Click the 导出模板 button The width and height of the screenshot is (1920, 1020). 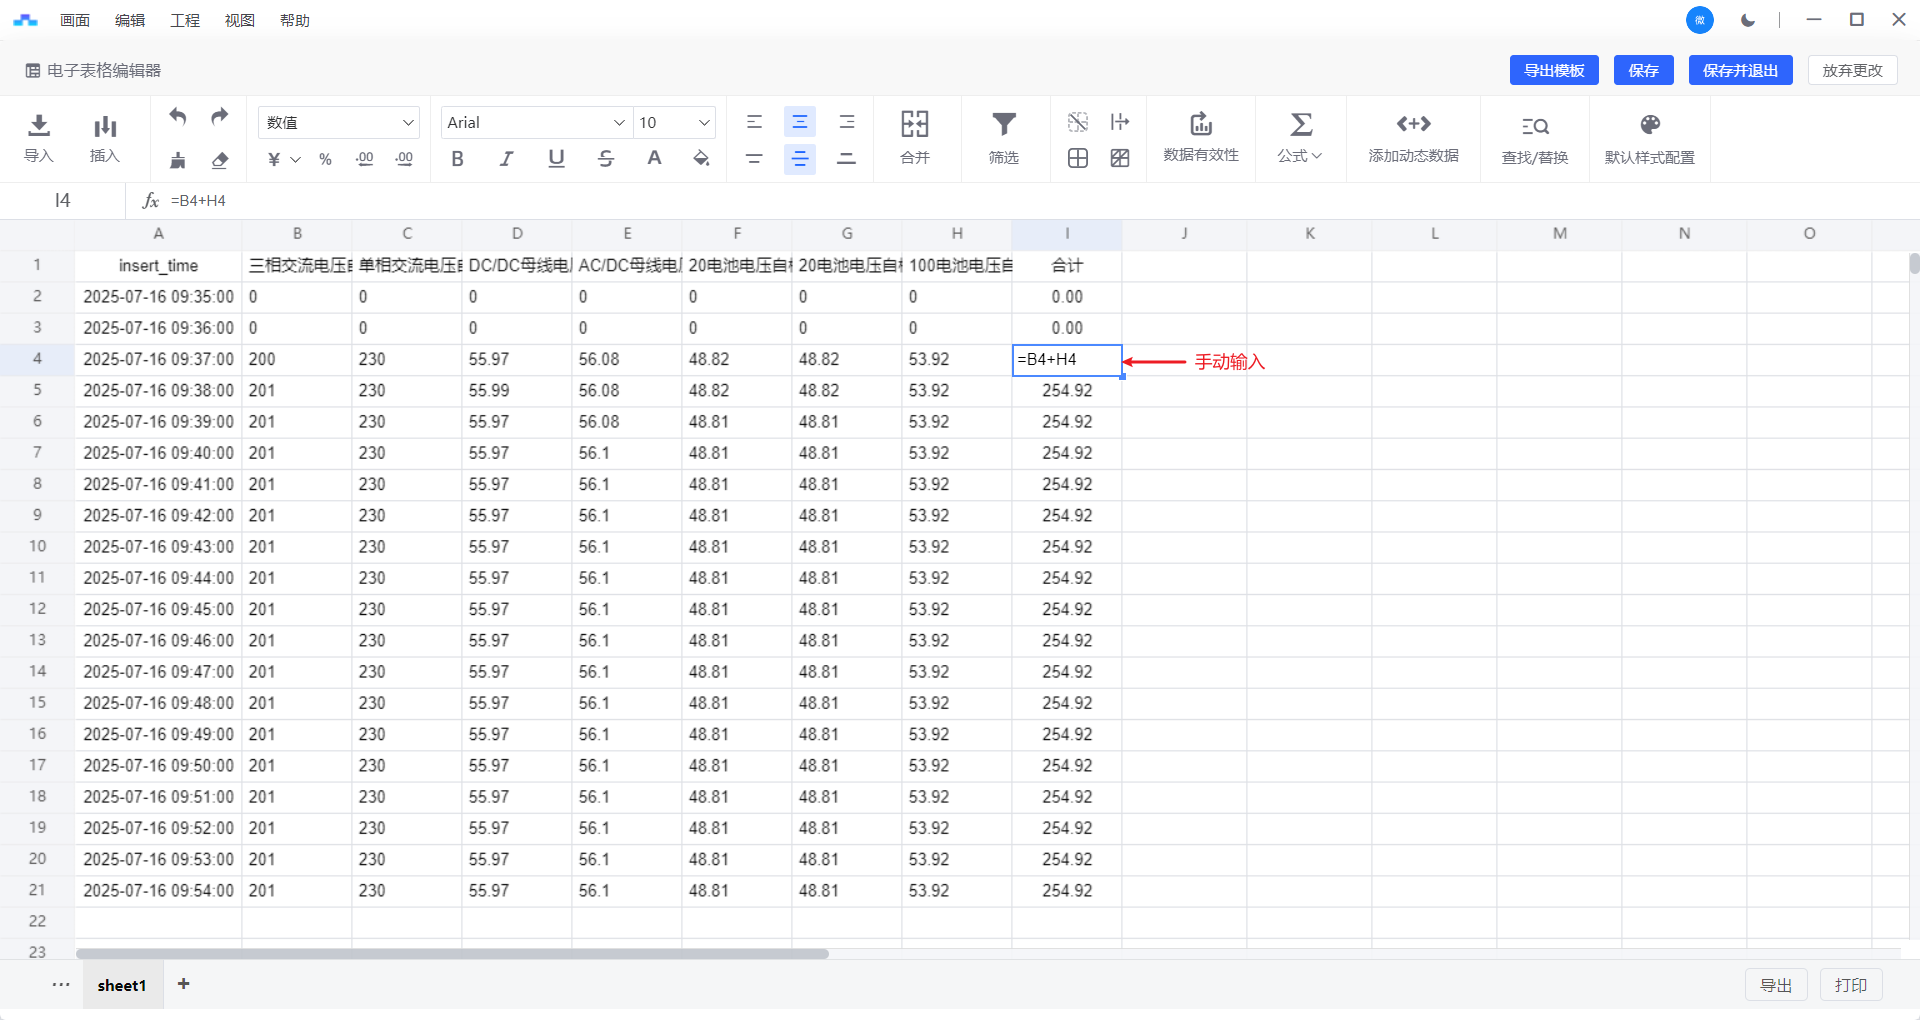click(x=1553, y=70)
